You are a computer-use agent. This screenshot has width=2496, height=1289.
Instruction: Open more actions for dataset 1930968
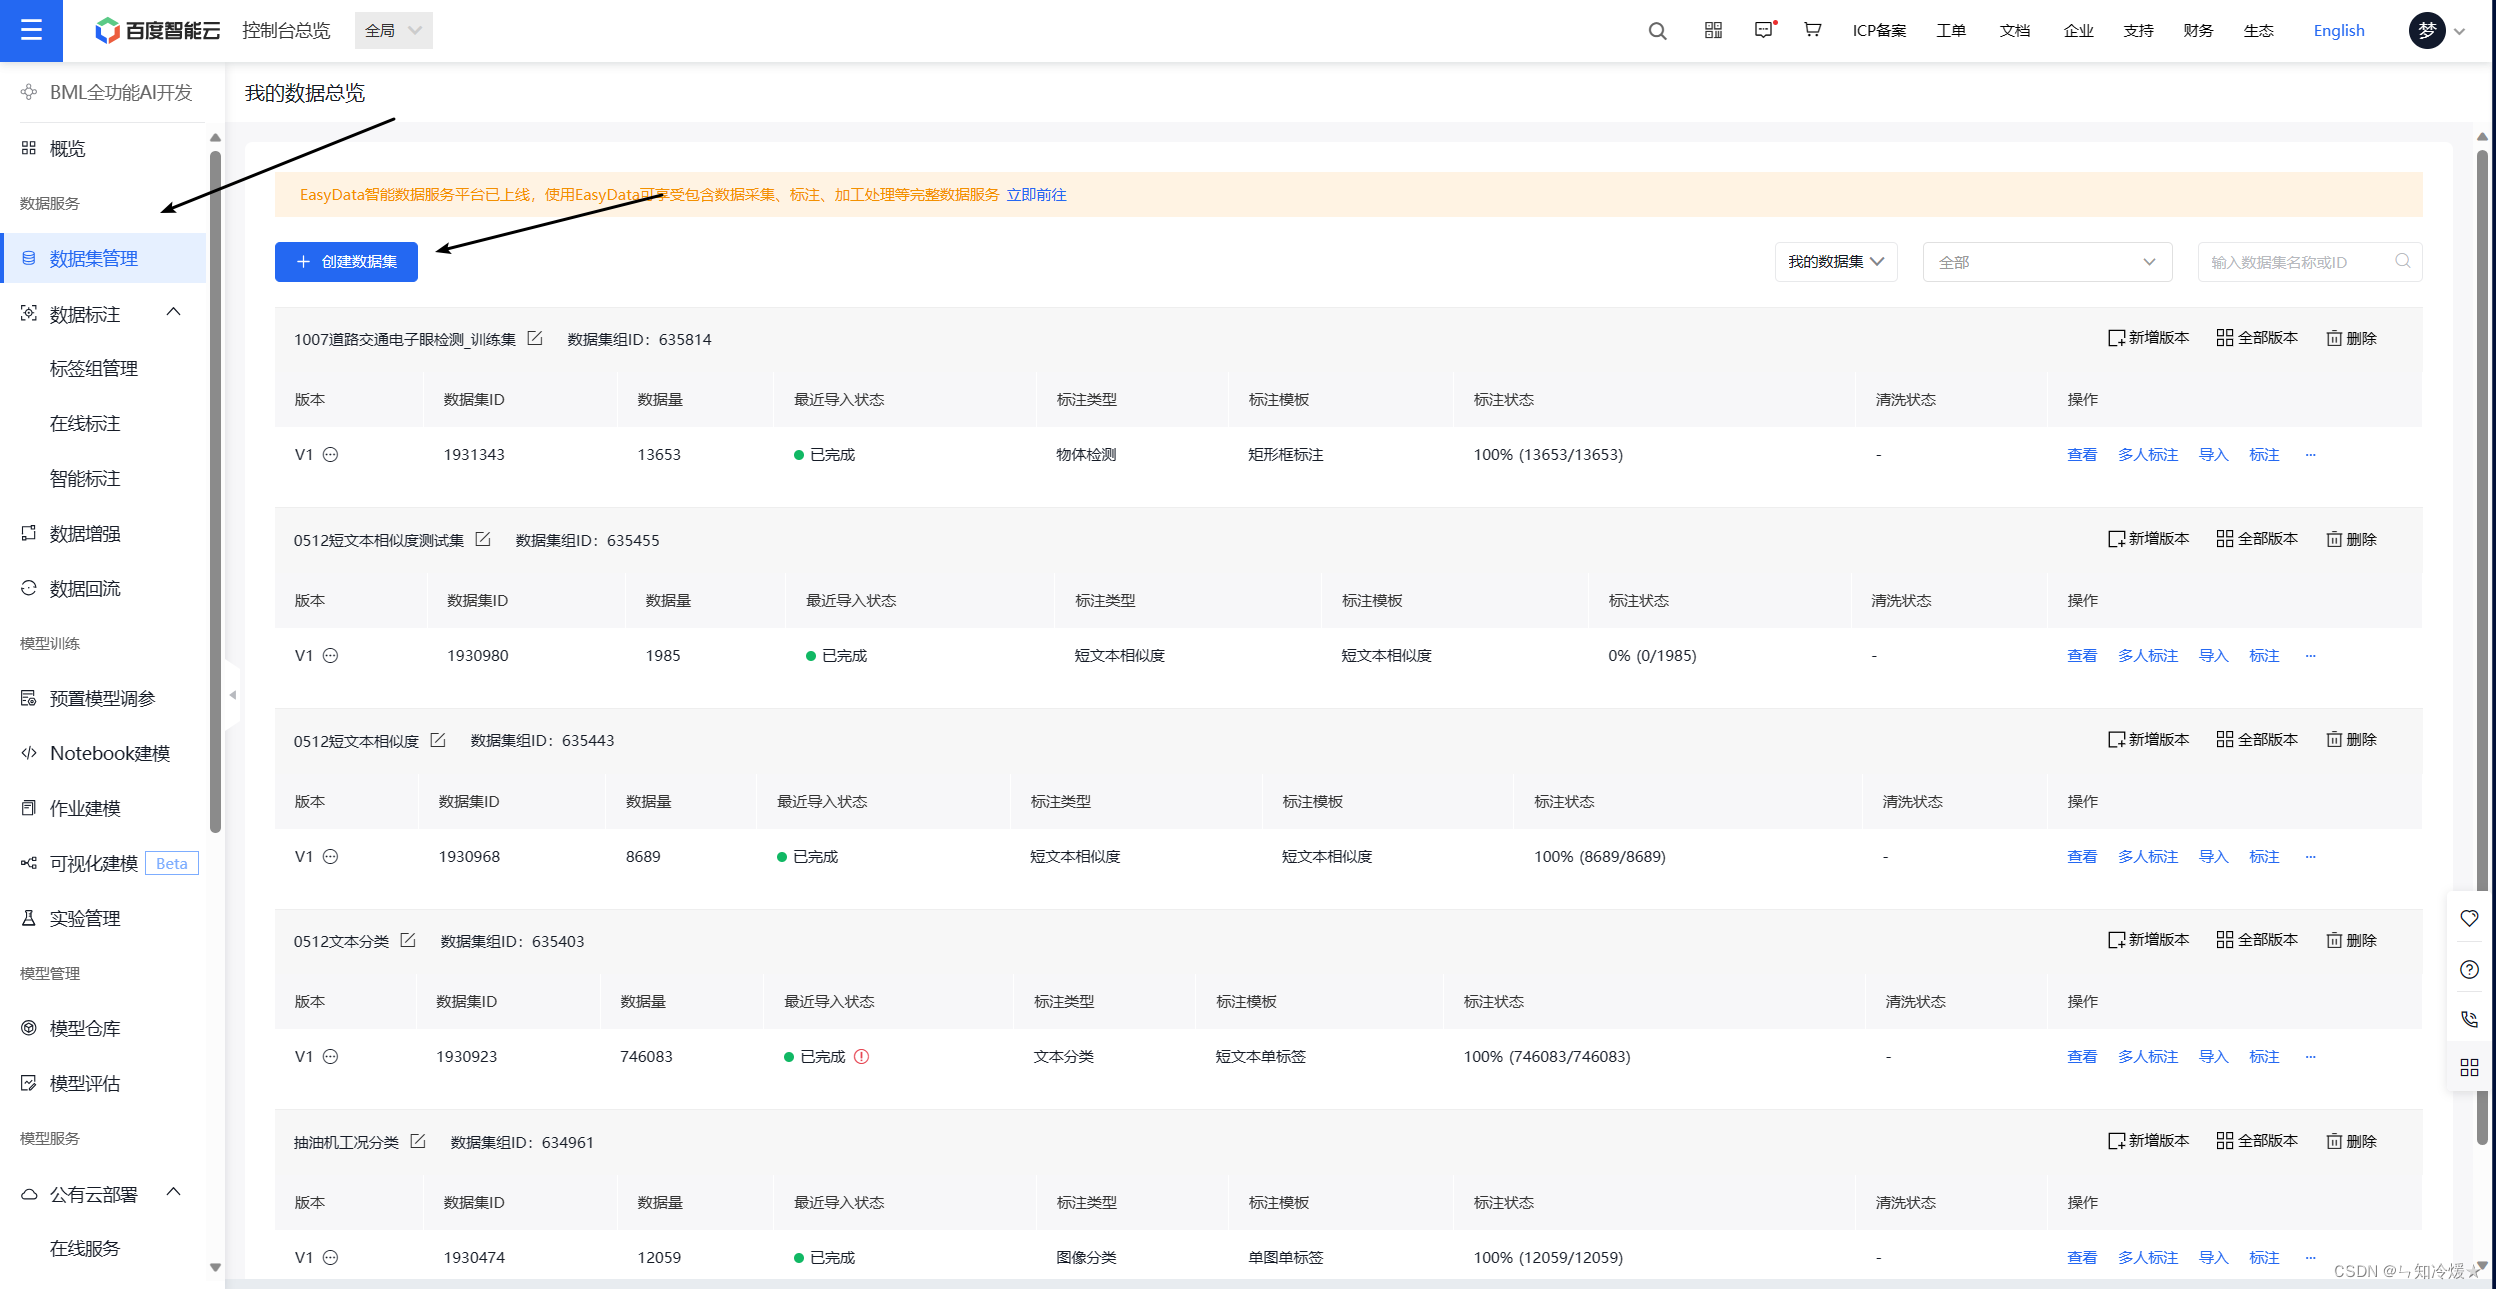tap(2310, 857)
